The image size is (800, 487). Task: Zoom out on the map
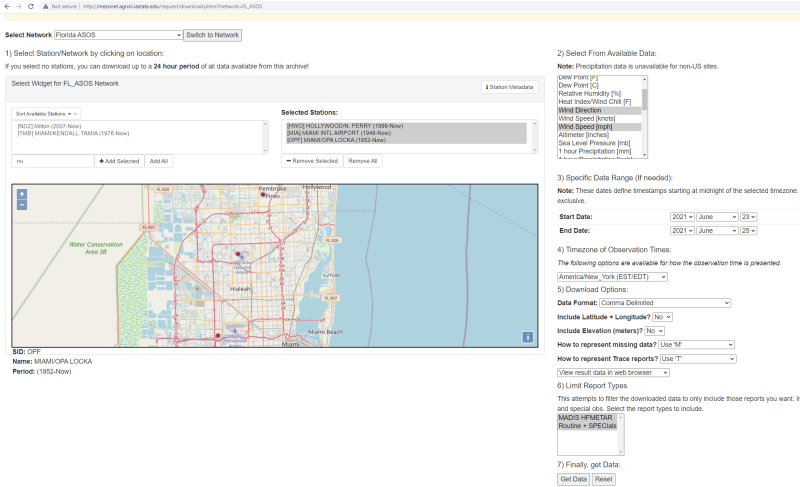22,205
